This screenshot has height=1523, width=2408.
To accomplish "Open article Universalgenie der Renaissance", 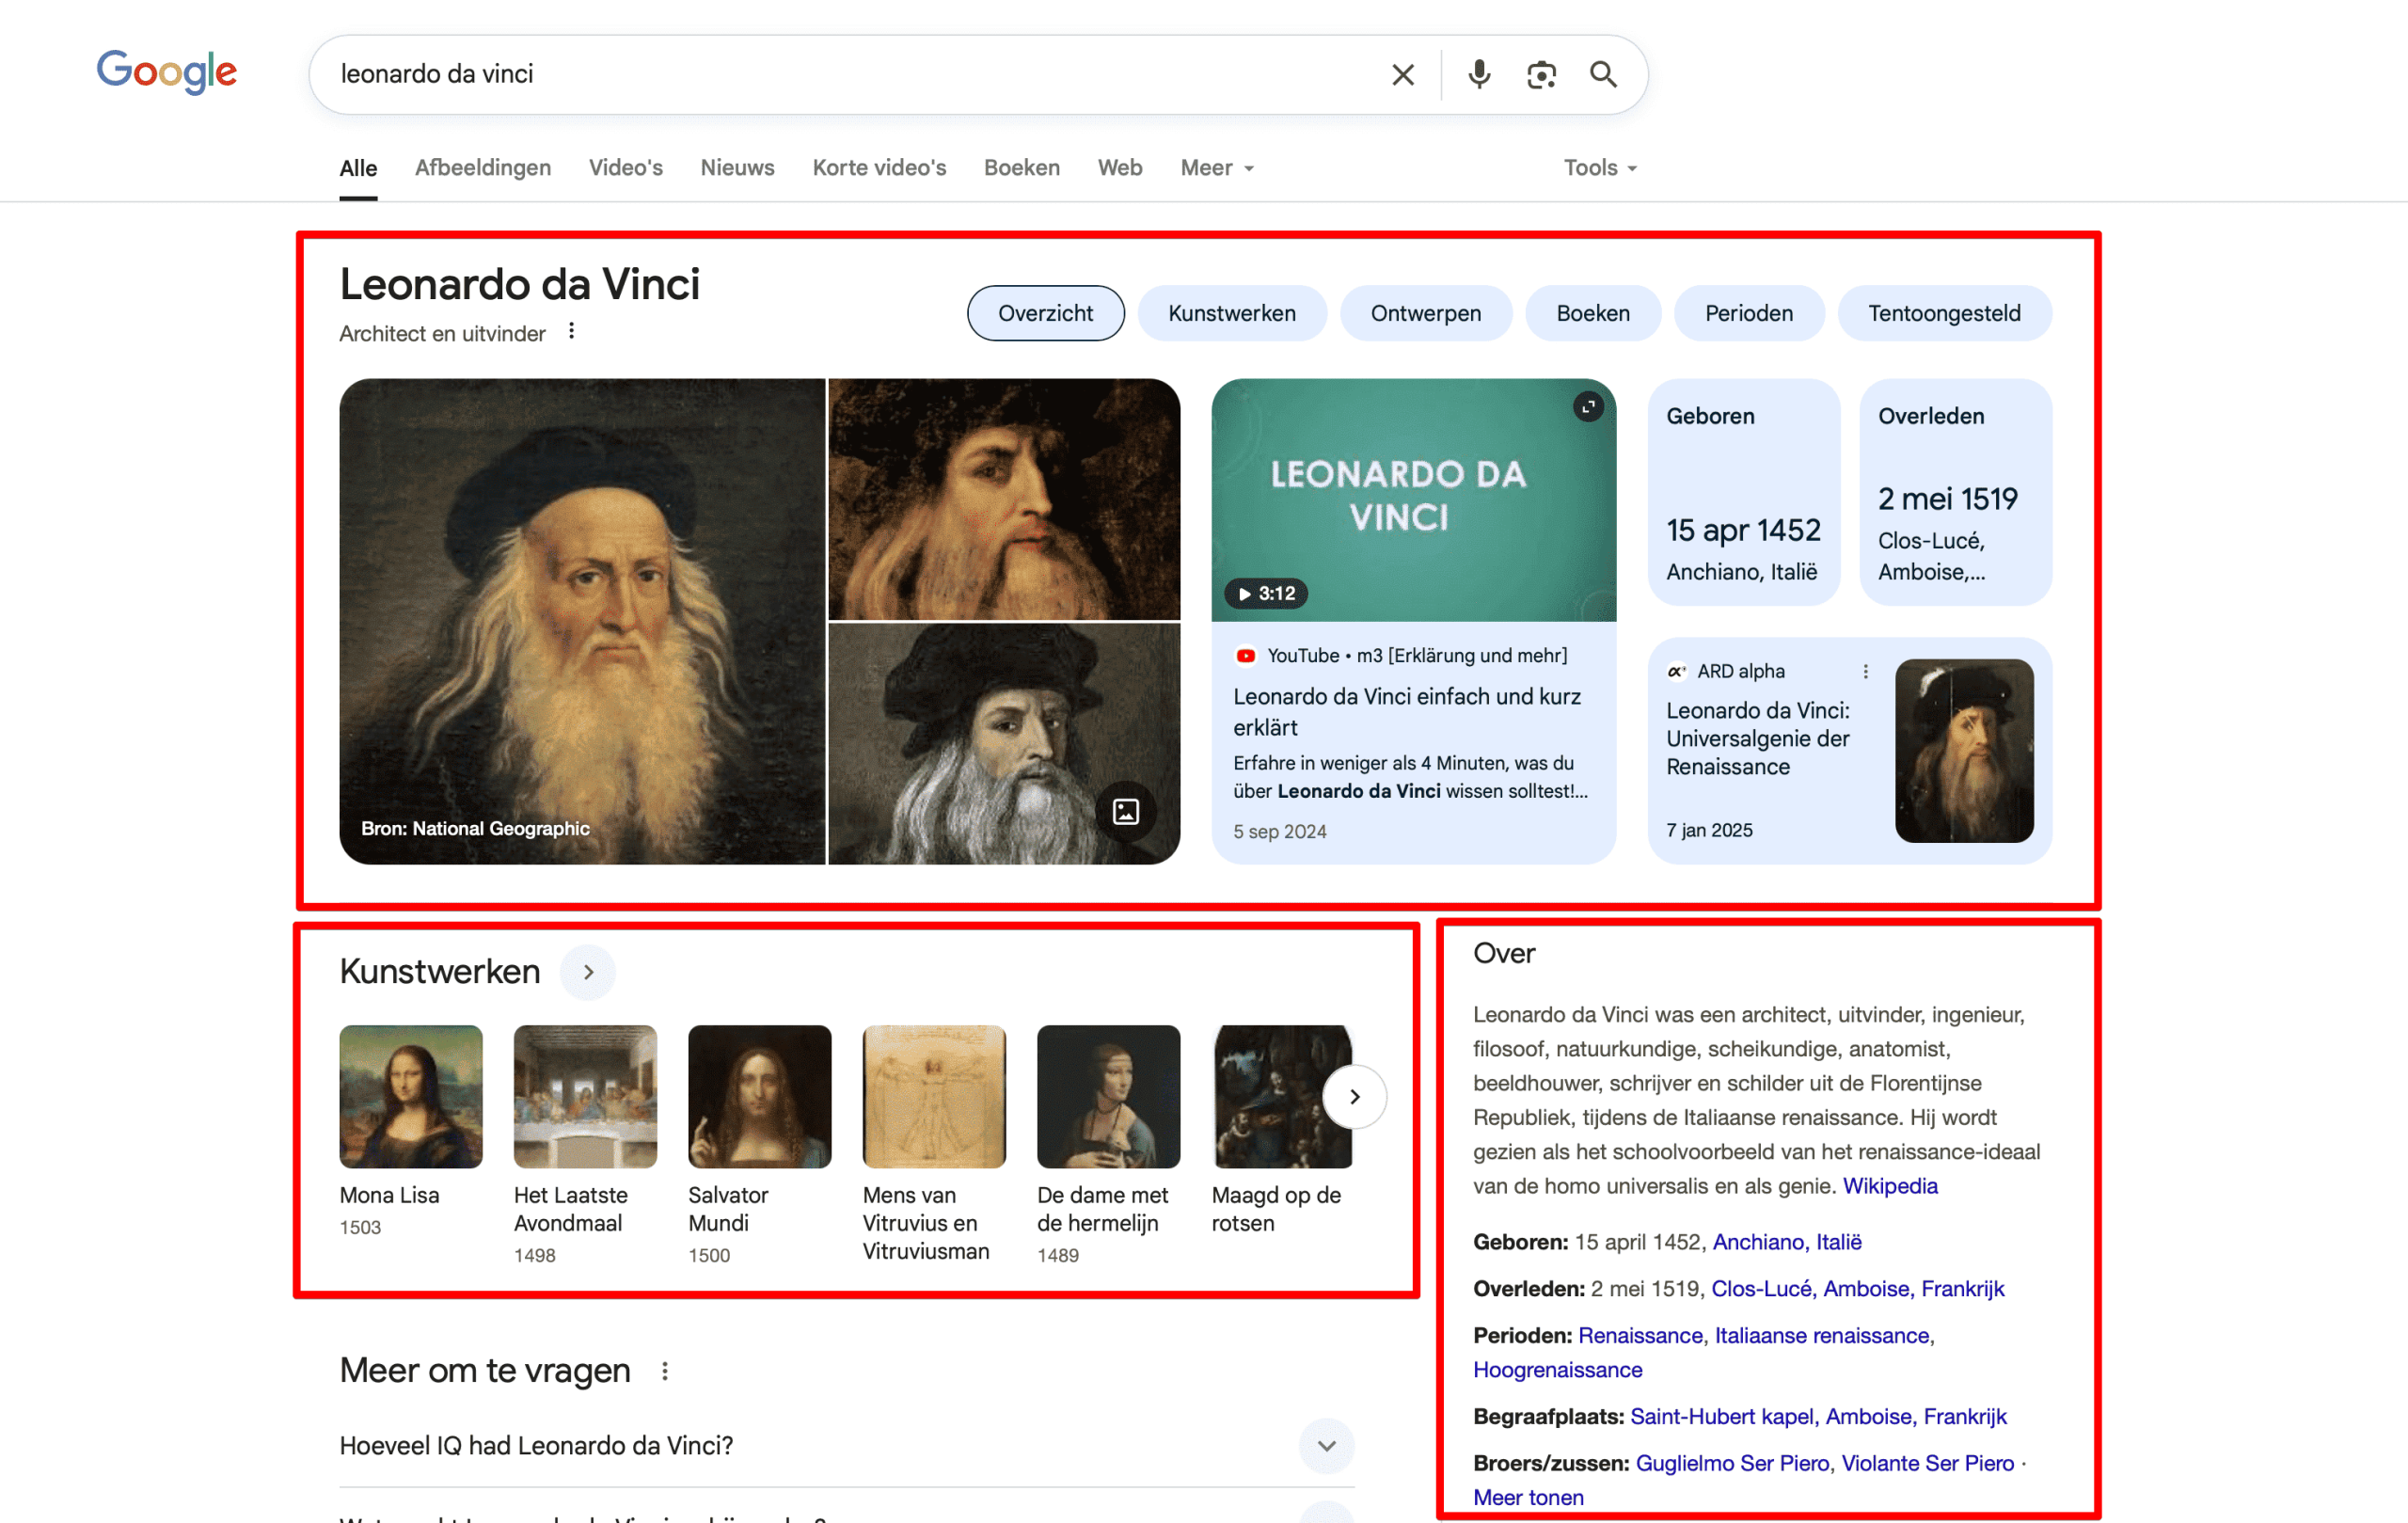I will pos(1758,739).
